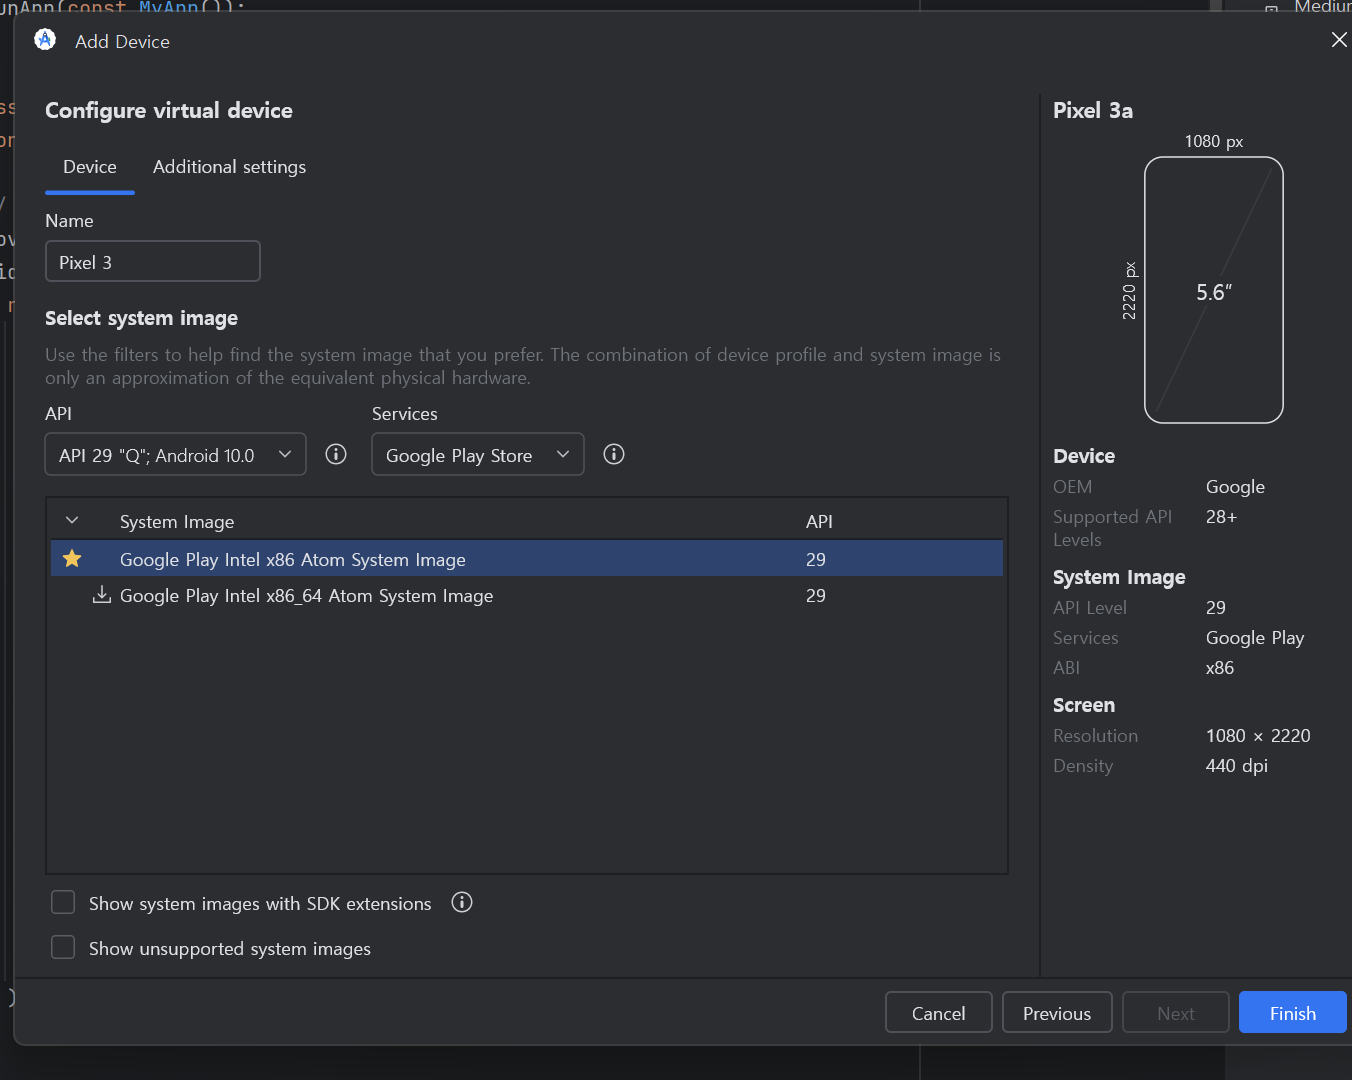This screenshot has width=1352, height=1080.
Task: Click the Finish button
Action: coord(1292,1013)
